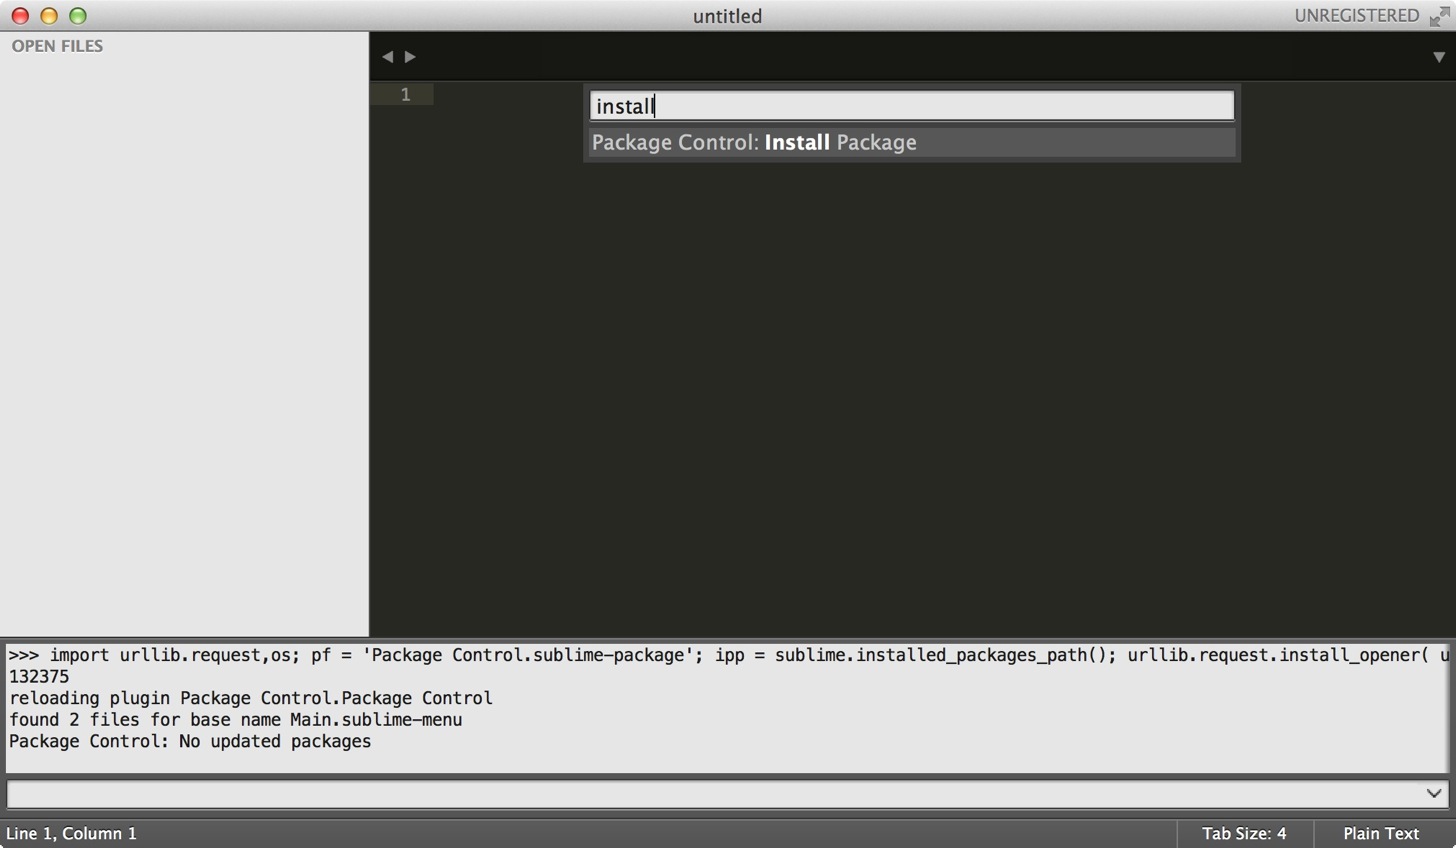Click the OPEN FILES sidebar heading
The image size is (1456, 848).
pos(57,46)
